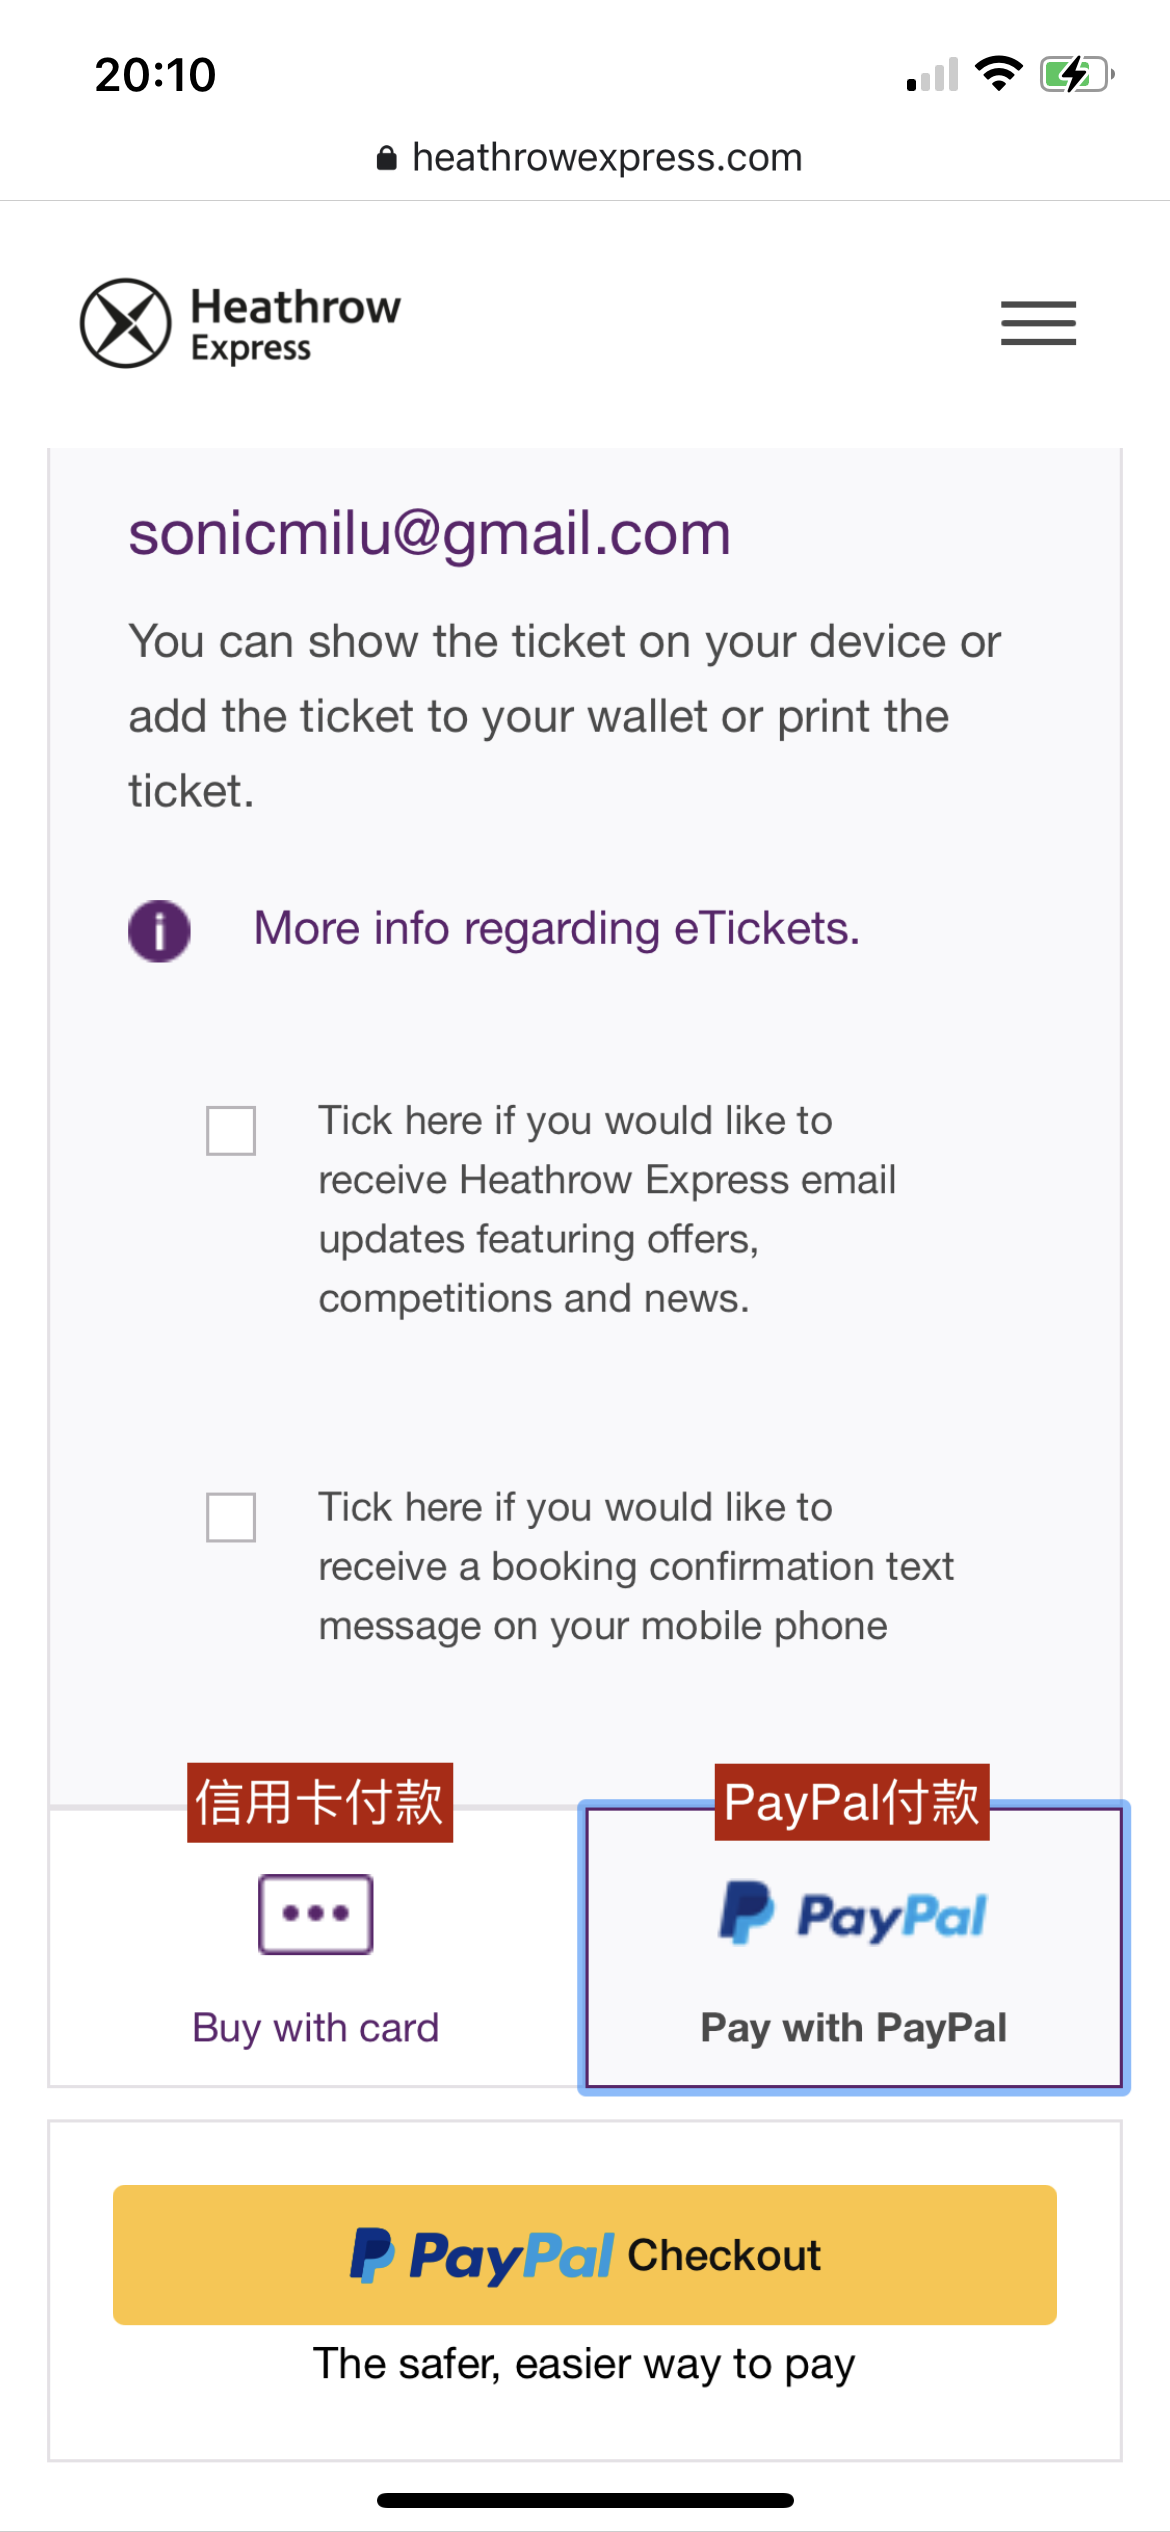This screenshot has height=2532, width=1170.
Task: Tap the red PayPal付款 annotation label
Action: [x=852, y=1802]
